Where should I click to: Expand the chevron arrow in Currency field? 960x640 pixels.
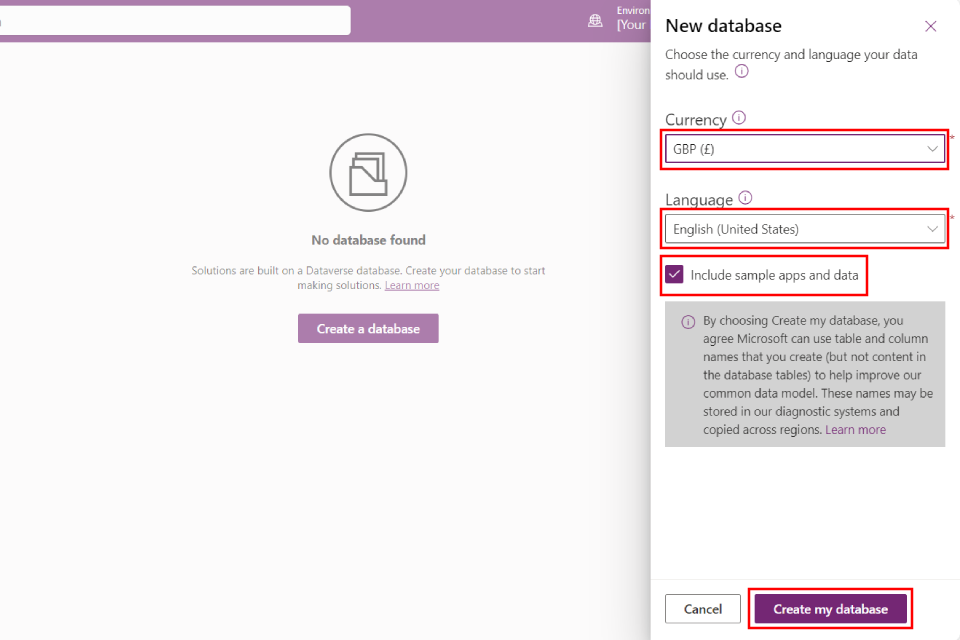pos(933,149)
